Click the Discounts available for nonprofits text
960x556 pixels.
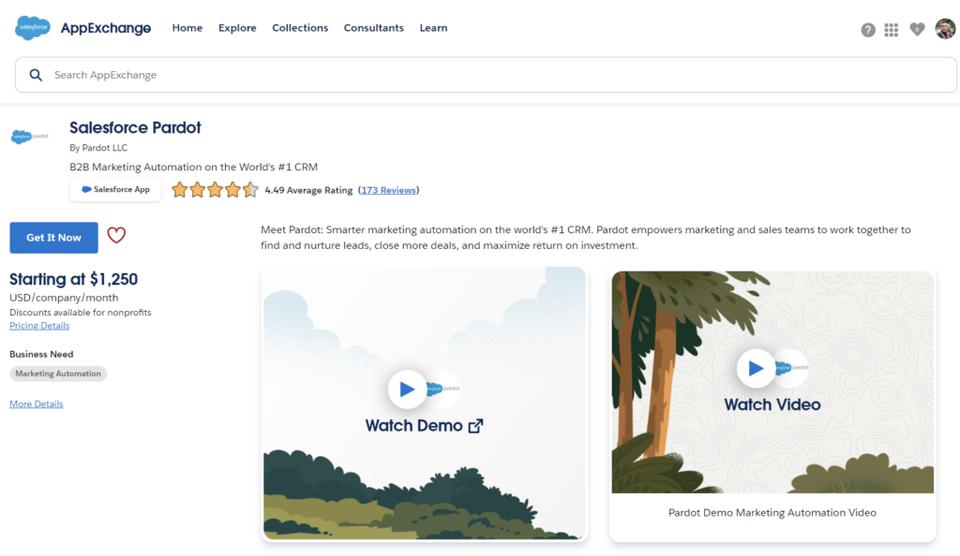(80, 312)
